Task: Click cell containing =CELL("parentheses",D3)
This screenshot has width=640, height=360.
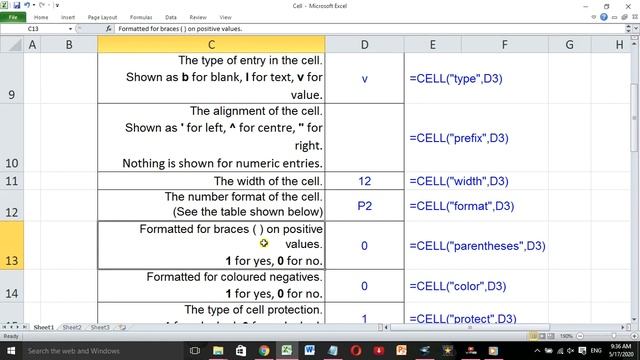Action: pos(478,246)
